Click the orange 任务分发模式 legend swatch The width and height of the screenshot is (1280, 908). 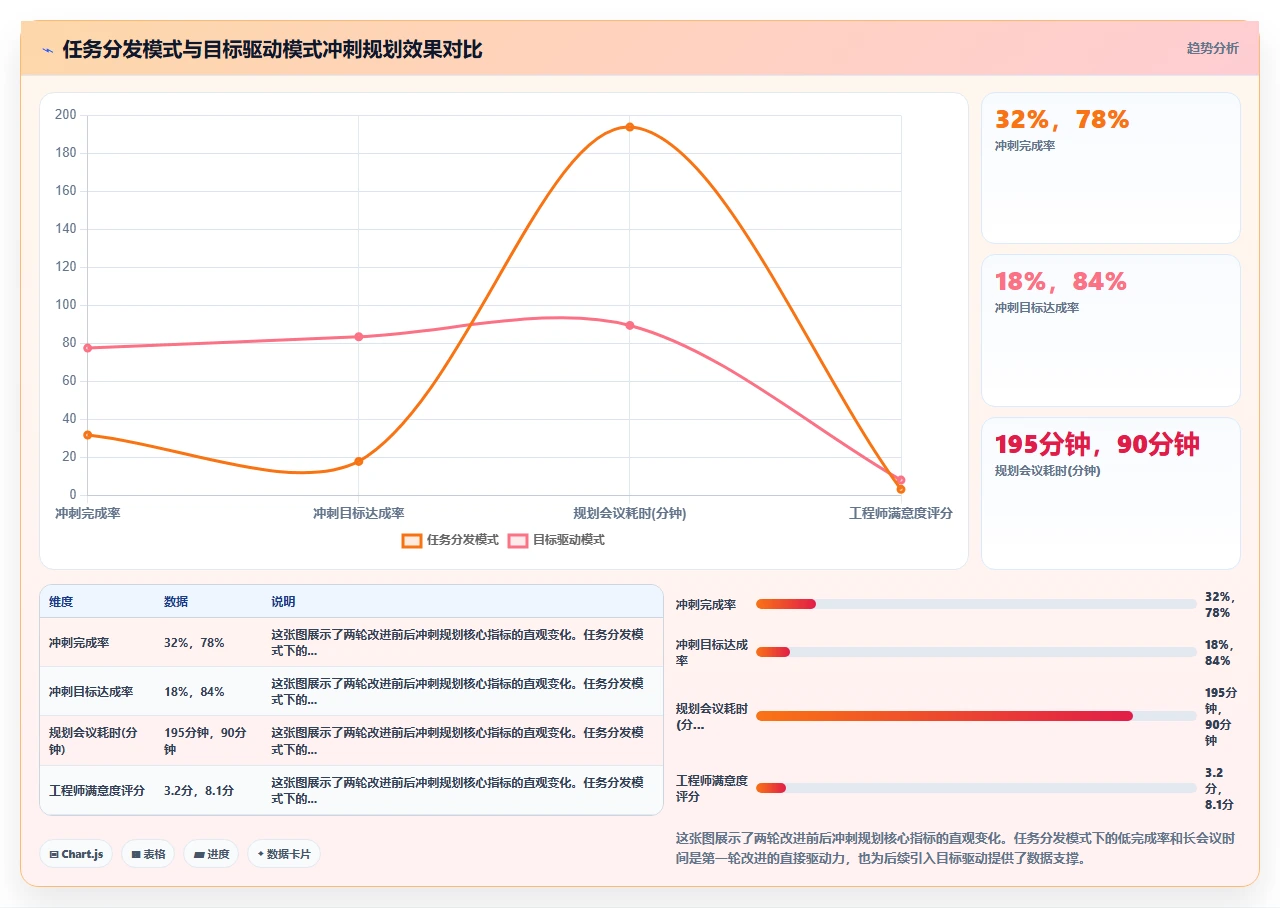coord(412,540)
